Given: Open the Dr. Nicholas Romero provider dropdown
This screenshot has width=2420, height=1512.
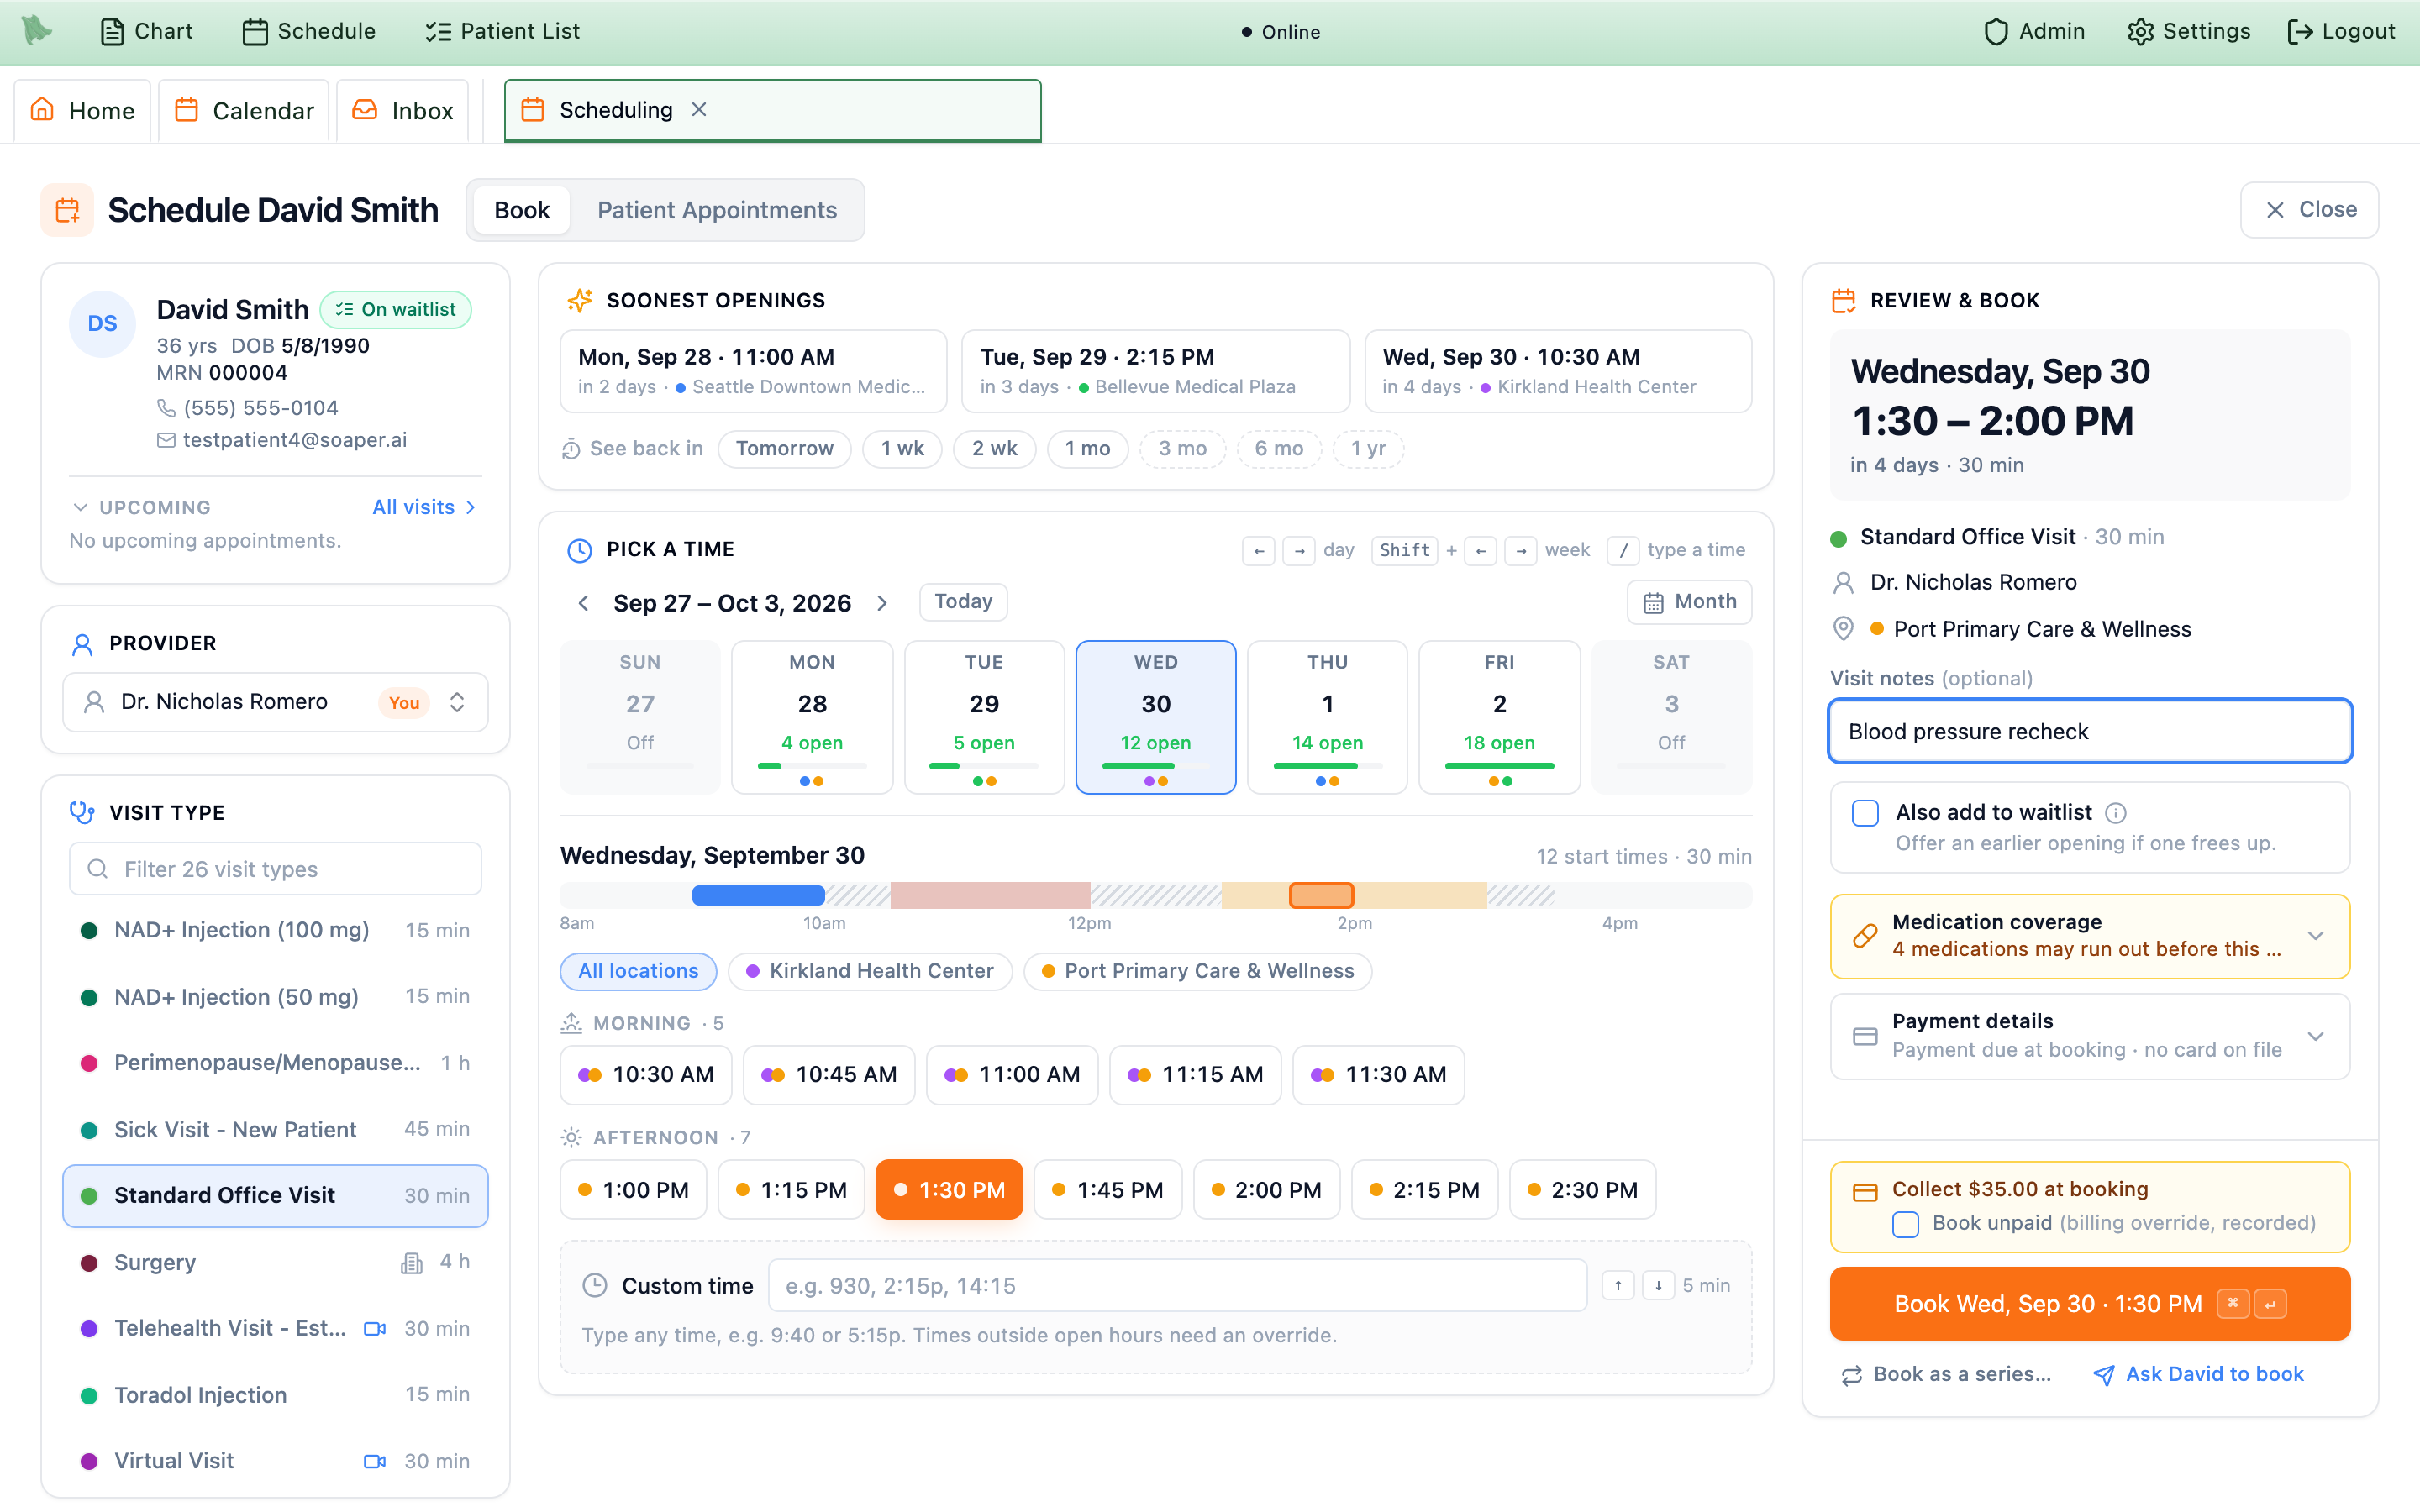Looking at the screenshot, I should (x=275, y=702).
